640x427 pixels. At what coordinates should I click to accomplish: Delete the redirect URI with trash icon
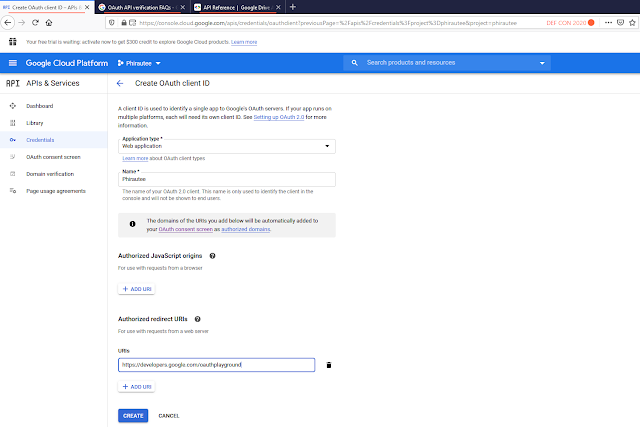[x=329, y=365]
